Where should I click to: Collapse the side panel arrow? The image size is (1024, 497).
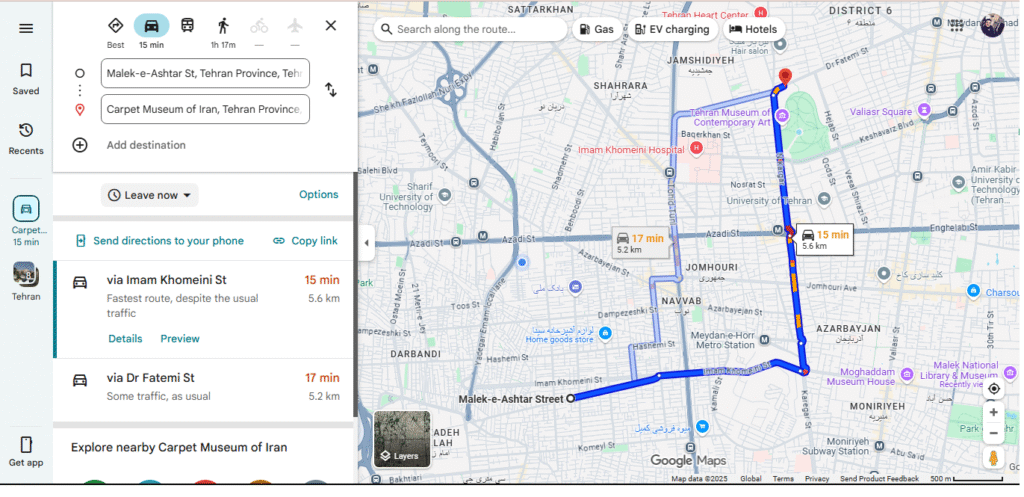point(366,243)
